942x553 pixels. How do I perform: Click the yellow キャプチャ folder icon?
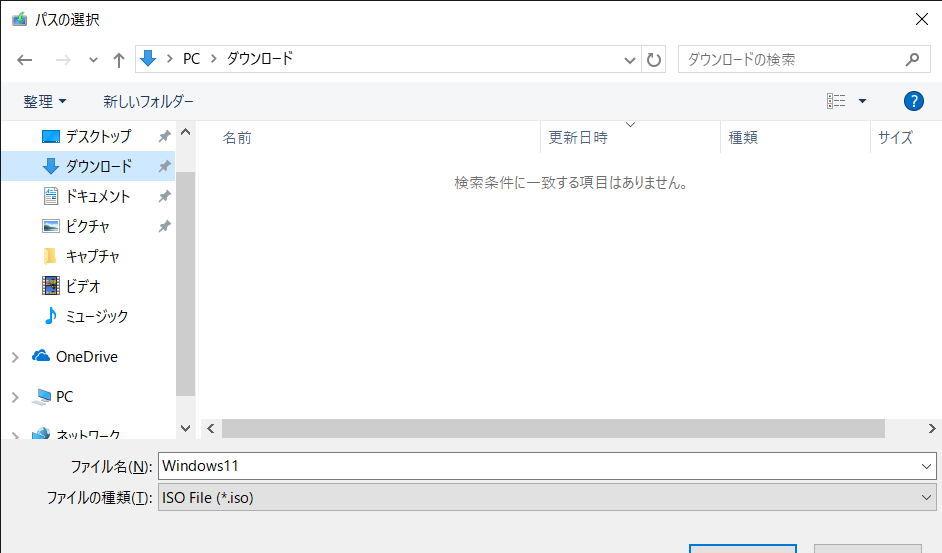pyautogui.click(x=50, y=256)
